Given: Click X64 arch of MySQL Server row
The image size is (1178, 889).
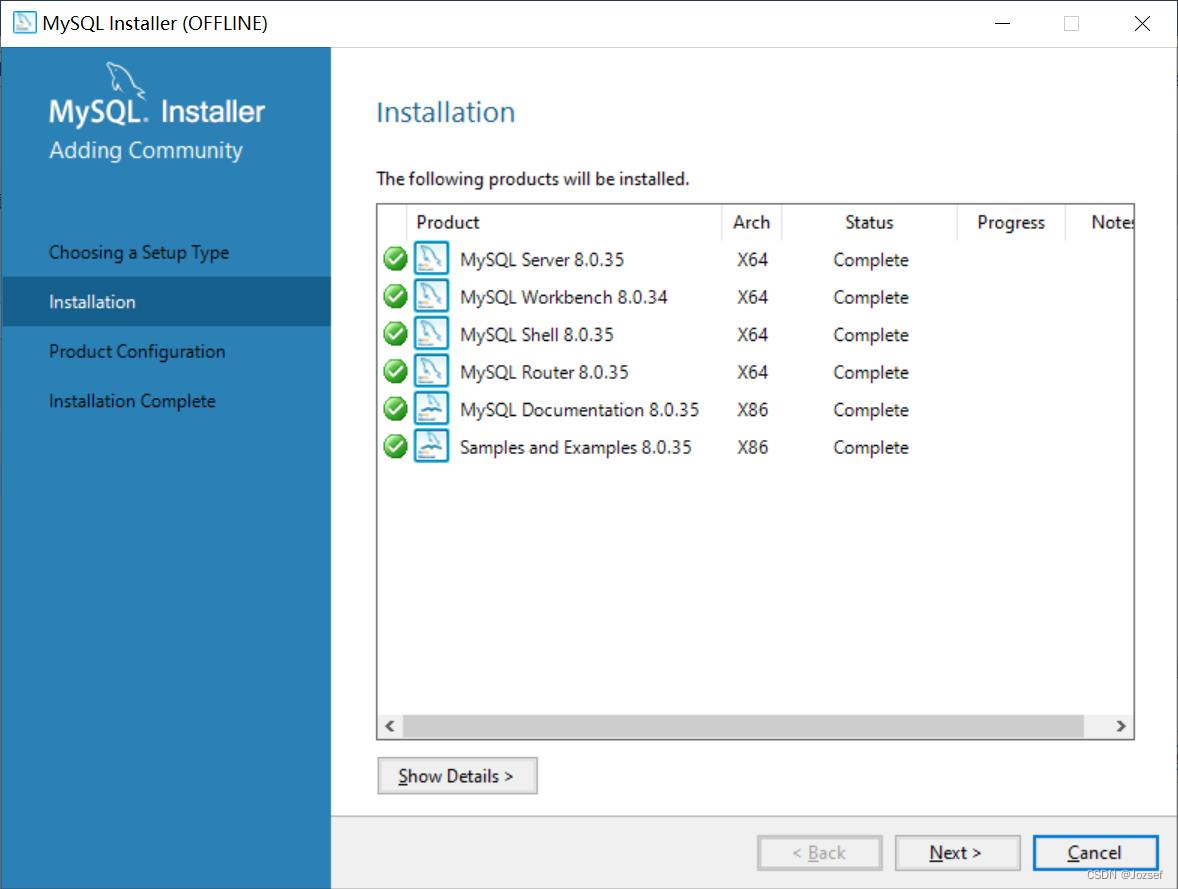Looking at the screenshot, I should coord(752,259).
